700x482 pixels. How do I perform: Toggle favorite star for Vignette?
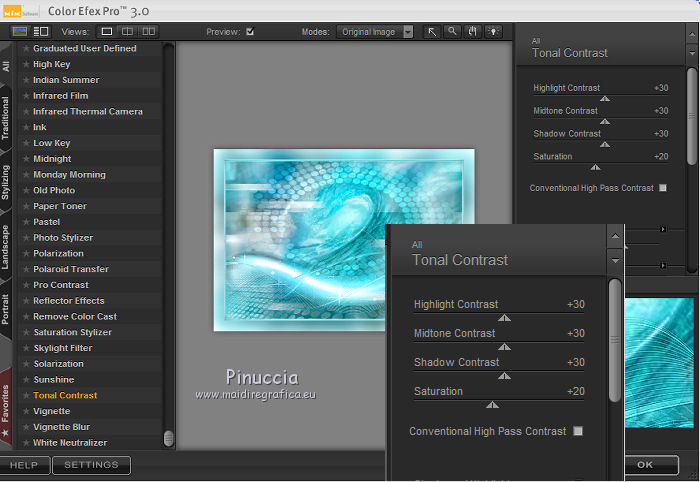(x=26, y=411)
